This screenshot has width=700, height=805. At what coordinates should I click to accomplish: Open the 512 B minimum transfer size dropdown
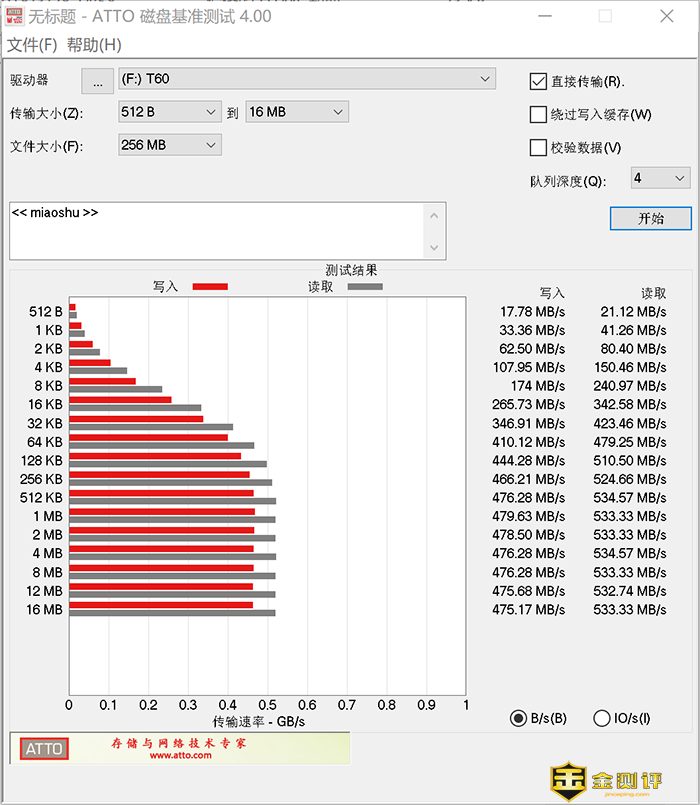pyautogui.click(x=210, y=112)
